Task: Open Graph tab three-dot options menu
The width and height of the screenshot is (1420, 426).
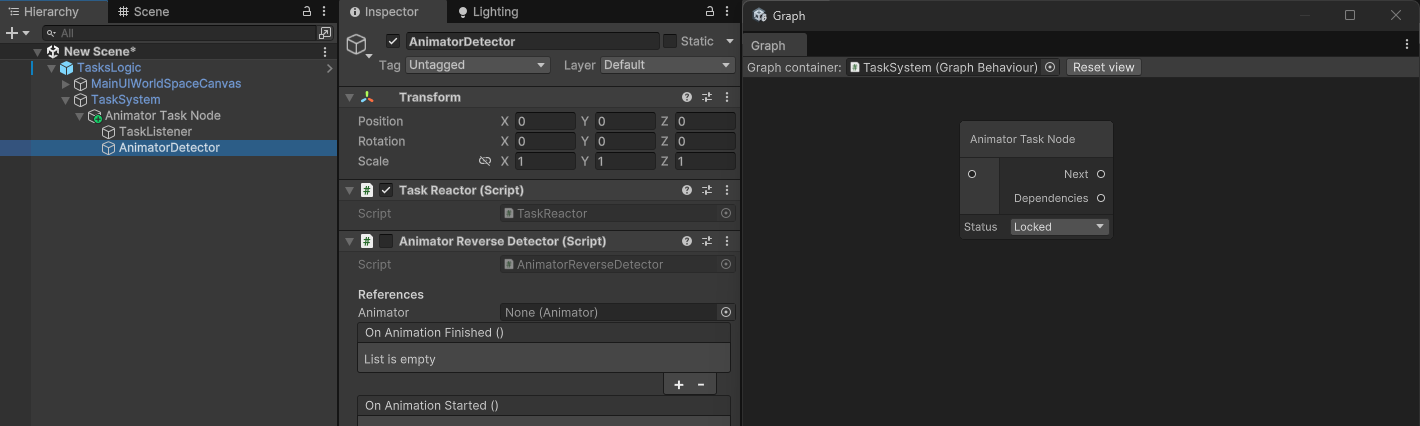Action: (1407, 44)
